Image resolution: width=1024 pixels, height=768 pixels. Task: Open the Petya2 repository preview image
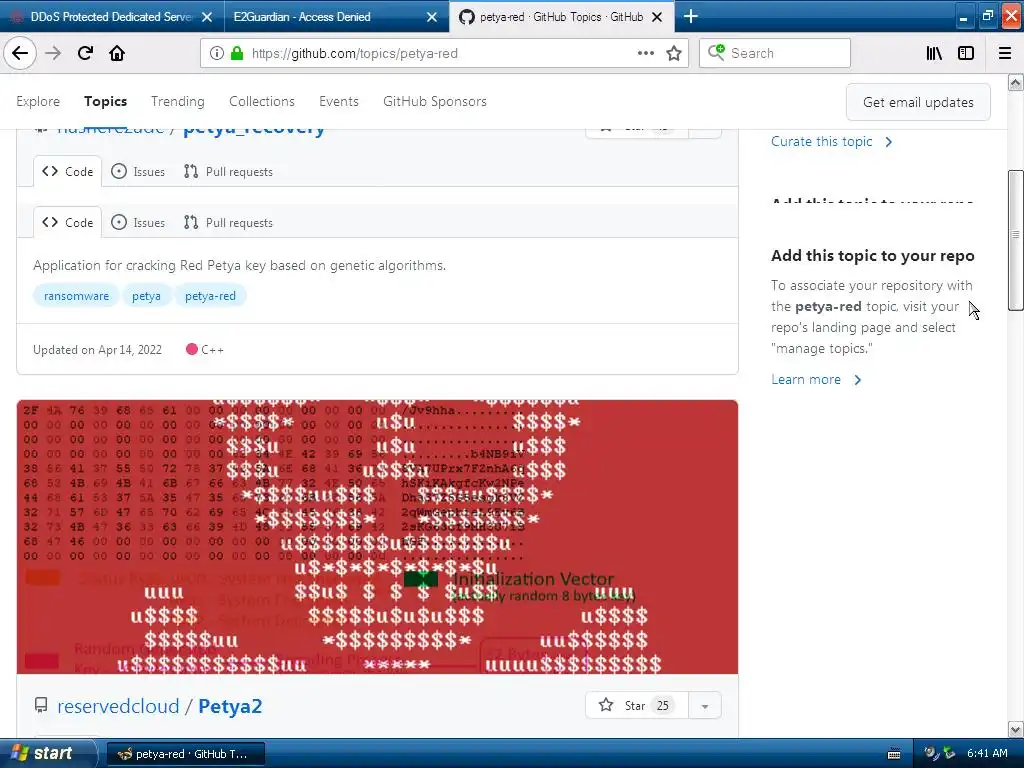(377, 537)
